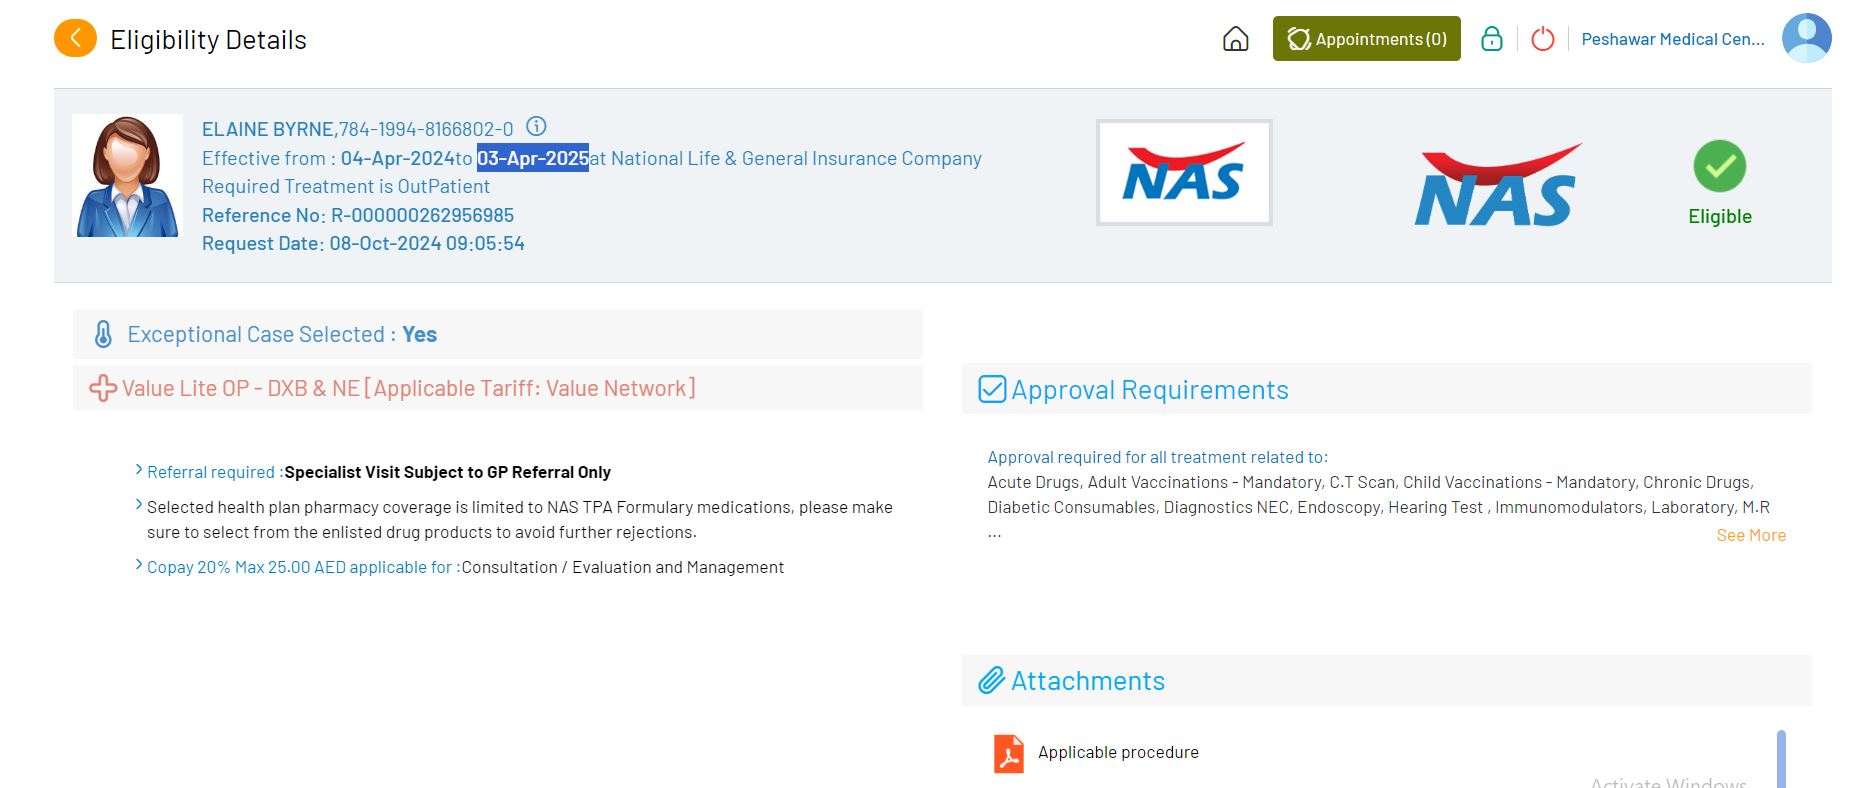Open the Applicable procedure PDF icon
1855x788 pixels.
[x=1008, y=754]
